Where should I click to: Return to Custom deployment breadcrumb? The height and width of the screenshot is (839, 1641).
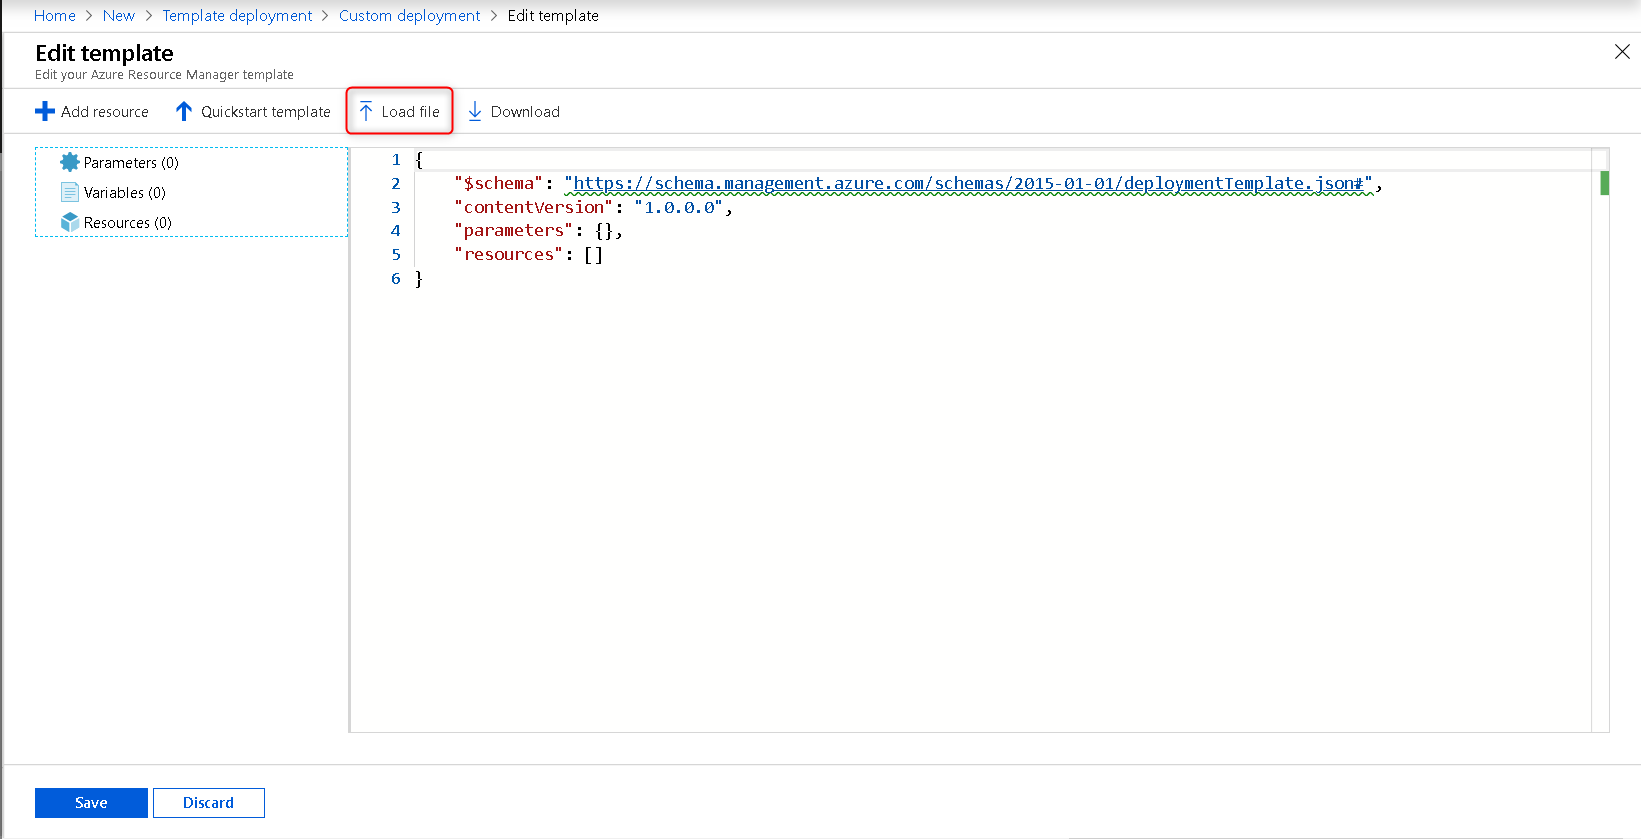click(409, 16)
